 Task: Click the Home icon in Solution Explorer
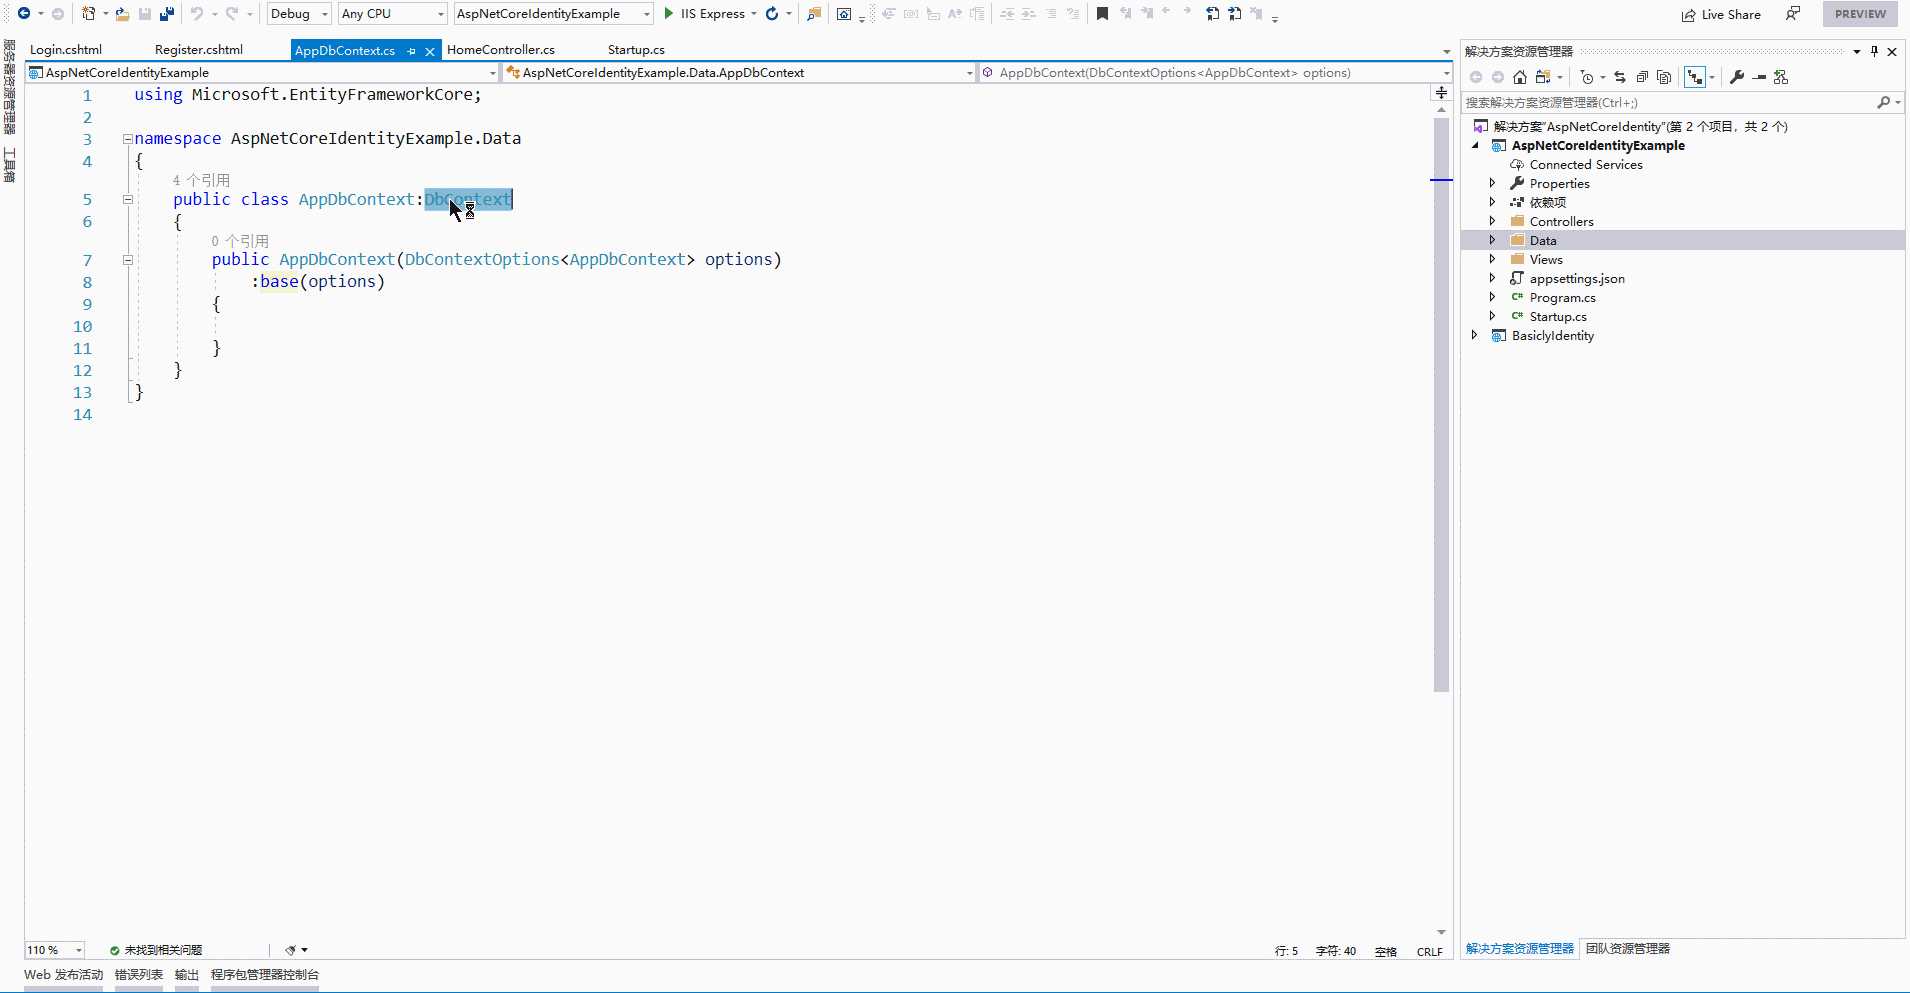1520,77
